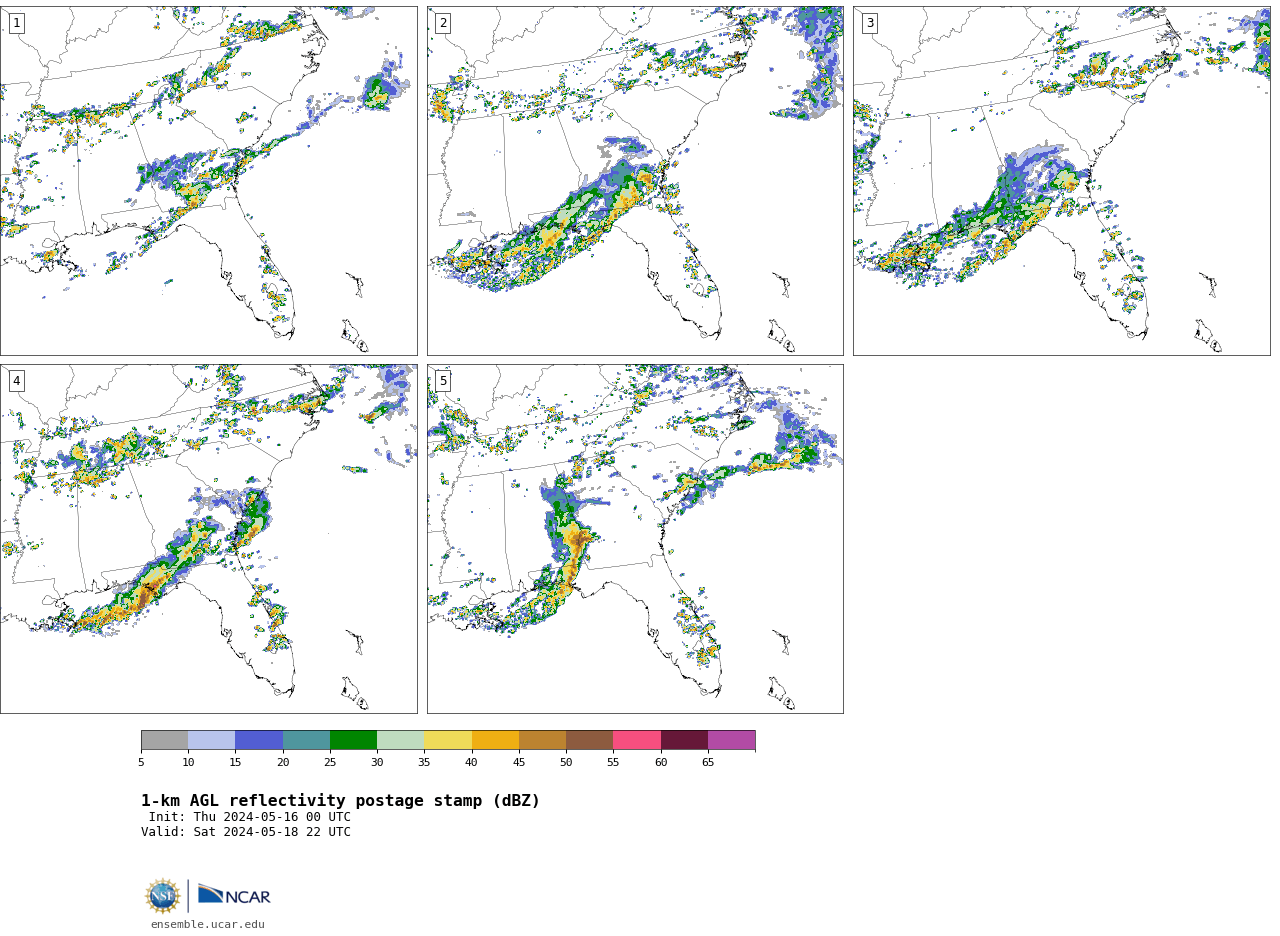Click the number 1 panel label

16,23
